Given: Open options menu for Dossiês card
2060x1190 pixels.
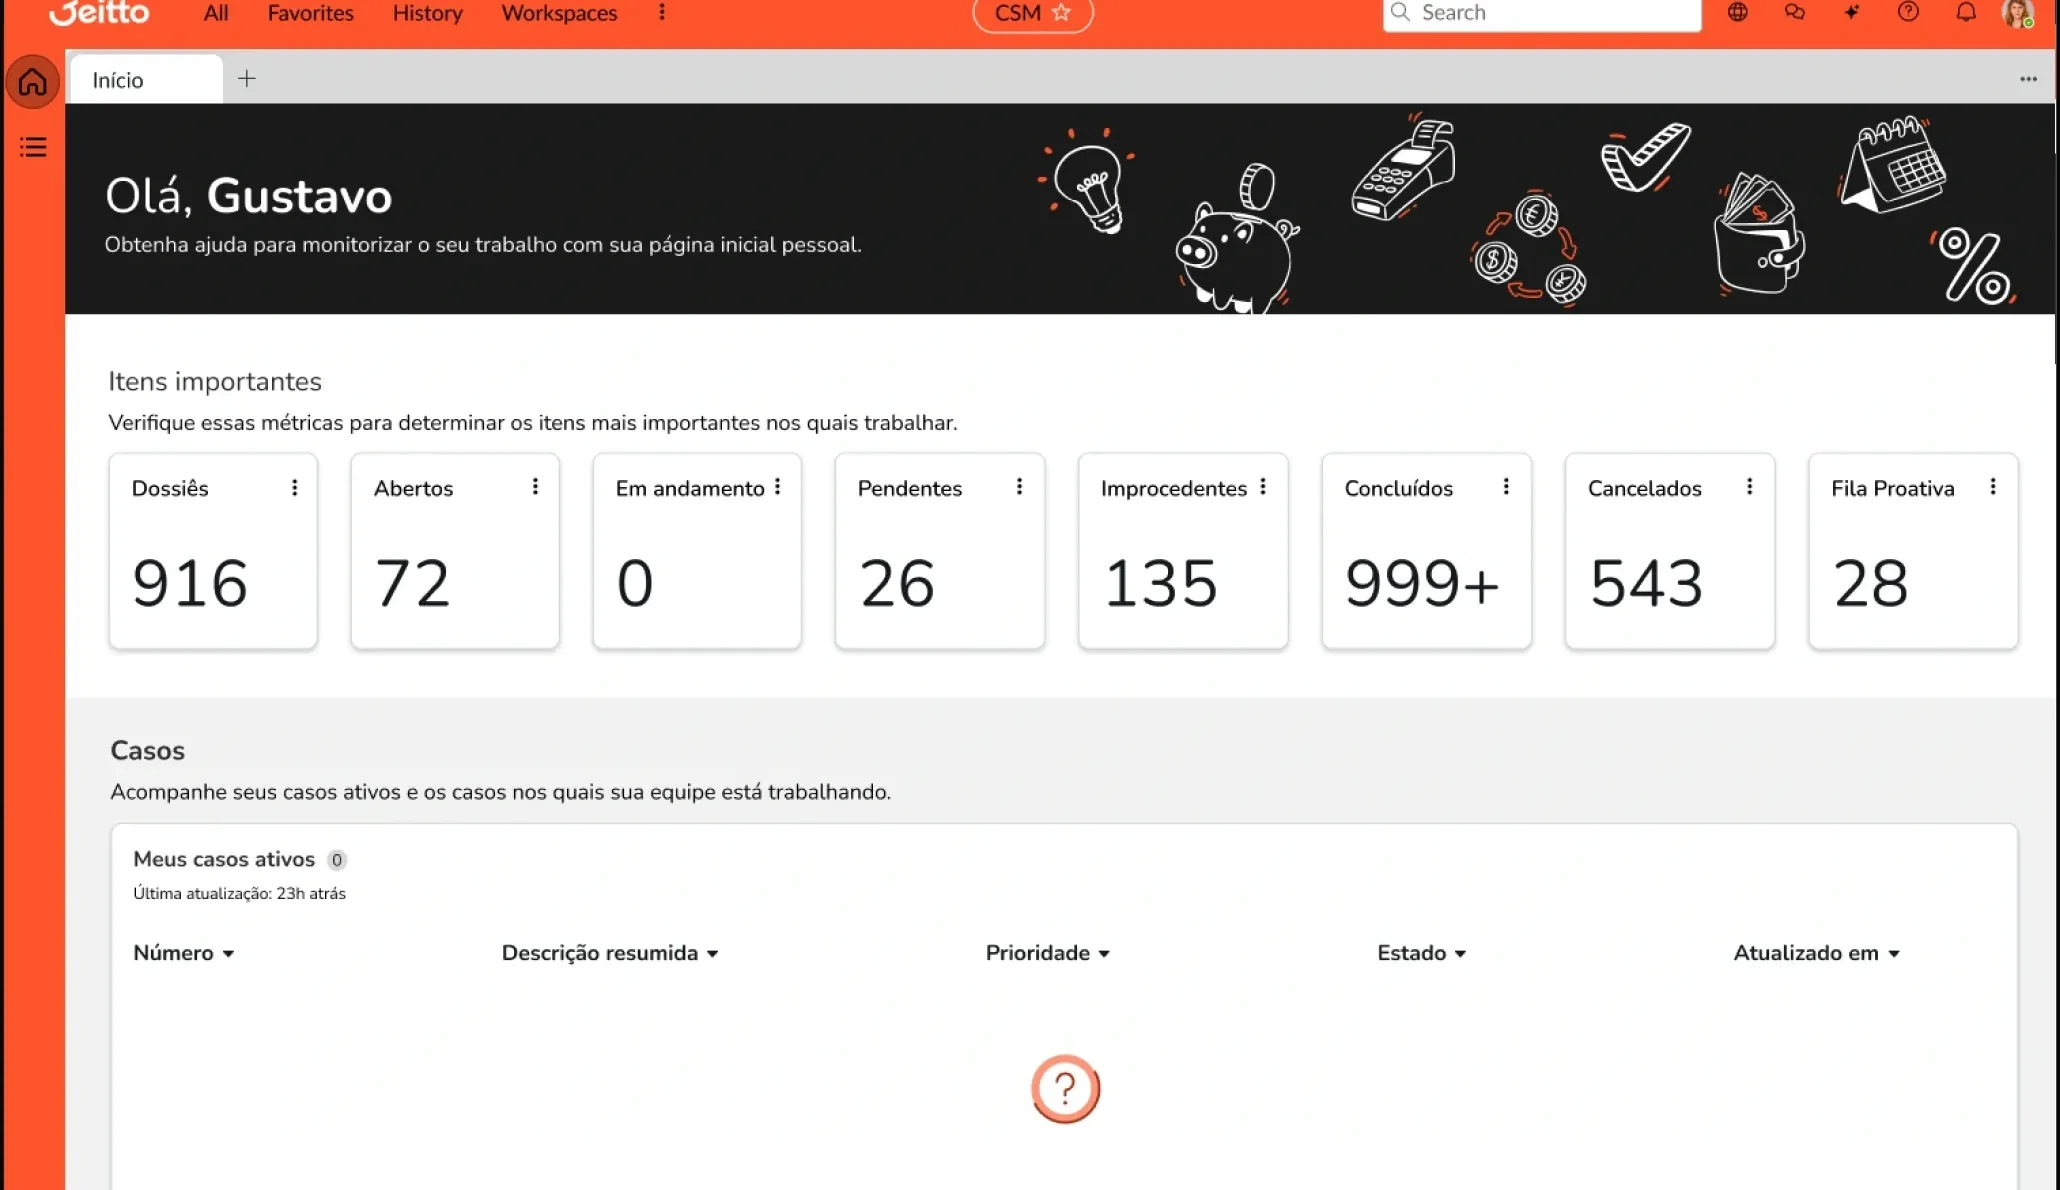Looking at the screenshot, I should 294,487.
